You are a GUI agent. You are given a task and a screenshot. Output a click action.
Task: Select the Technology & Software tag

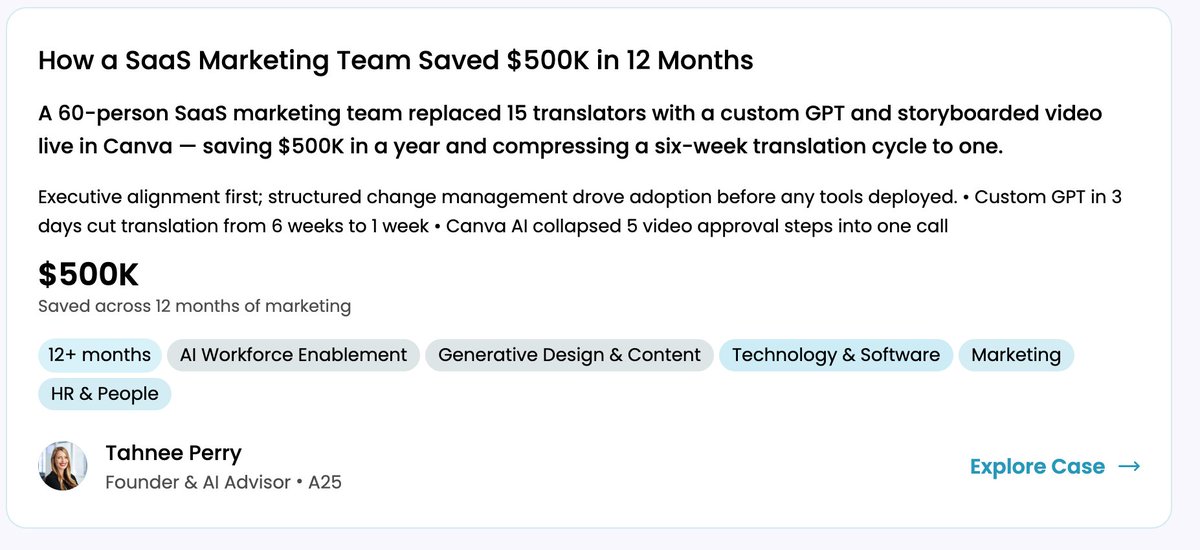(836, 355)
